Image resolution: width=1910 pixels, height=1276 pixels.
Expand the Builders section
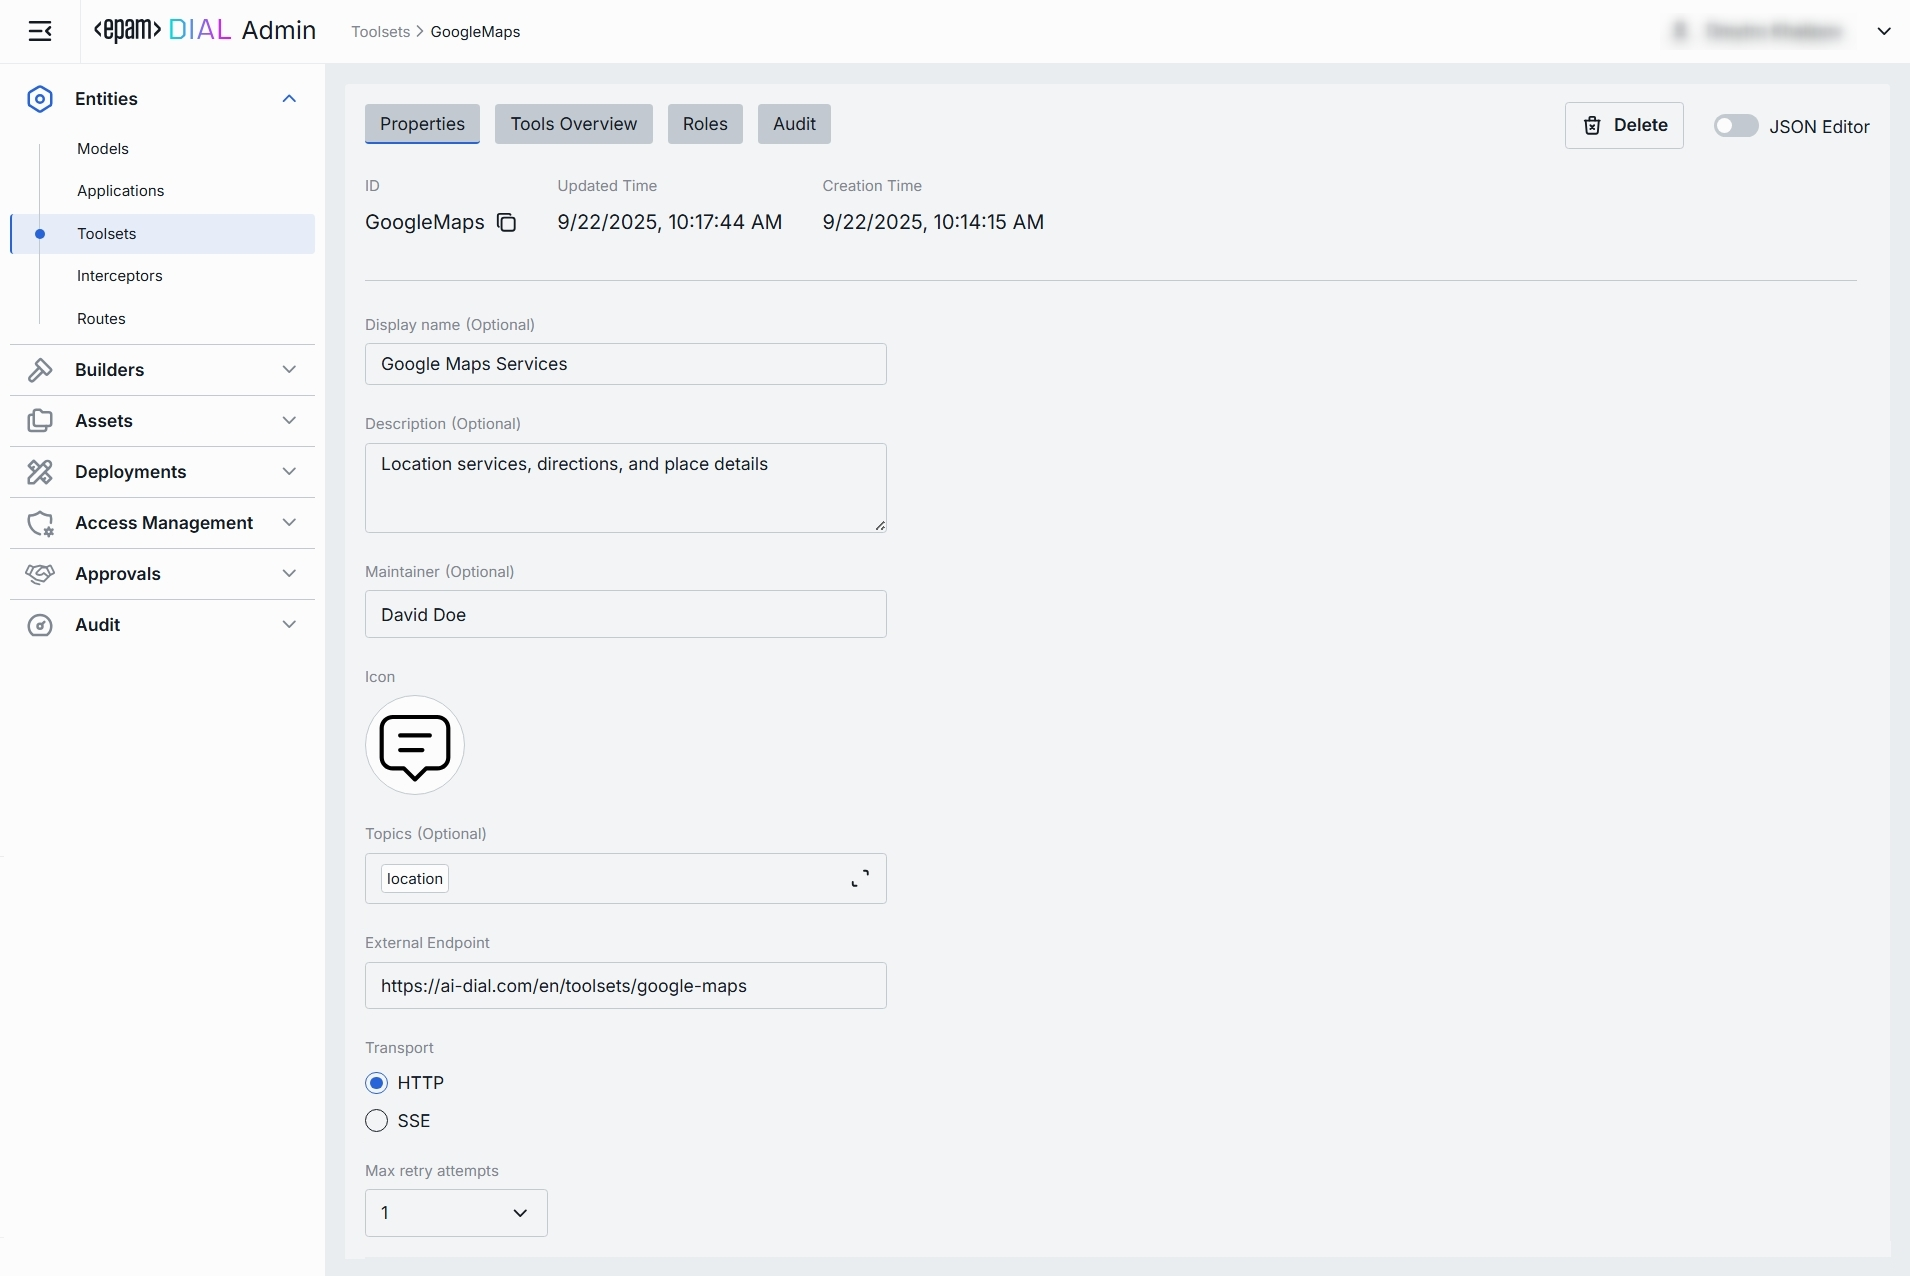pos(289,370)
